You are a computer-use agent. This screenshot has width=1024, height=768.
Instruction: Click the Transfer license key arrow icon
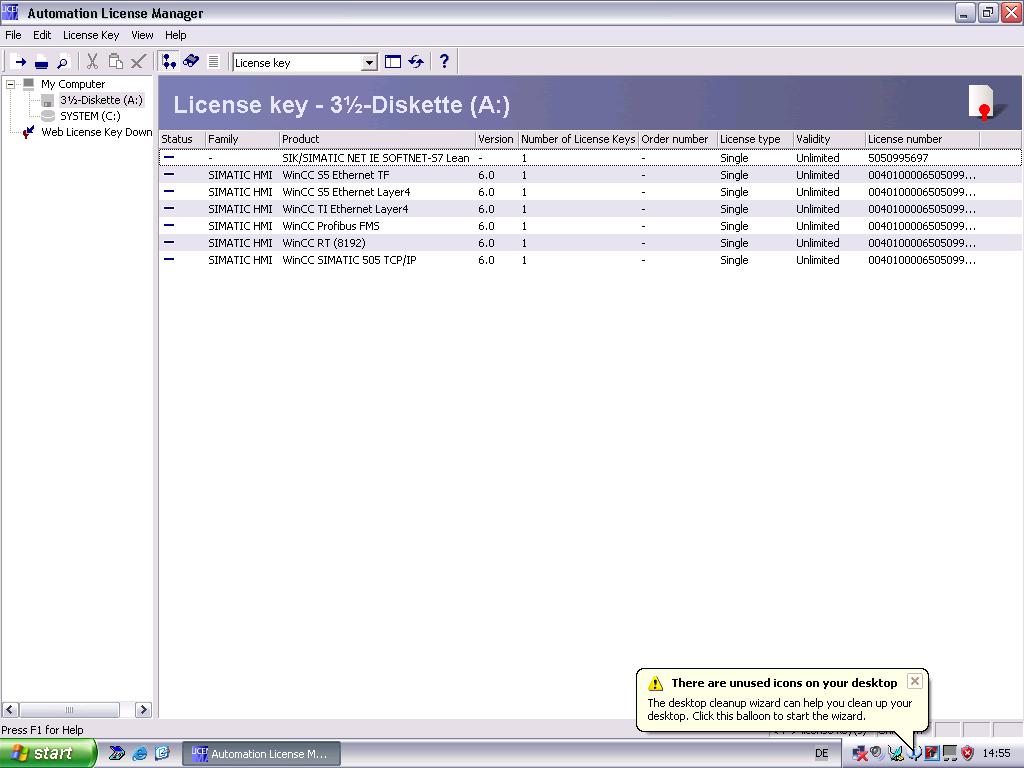coord(18,62)
